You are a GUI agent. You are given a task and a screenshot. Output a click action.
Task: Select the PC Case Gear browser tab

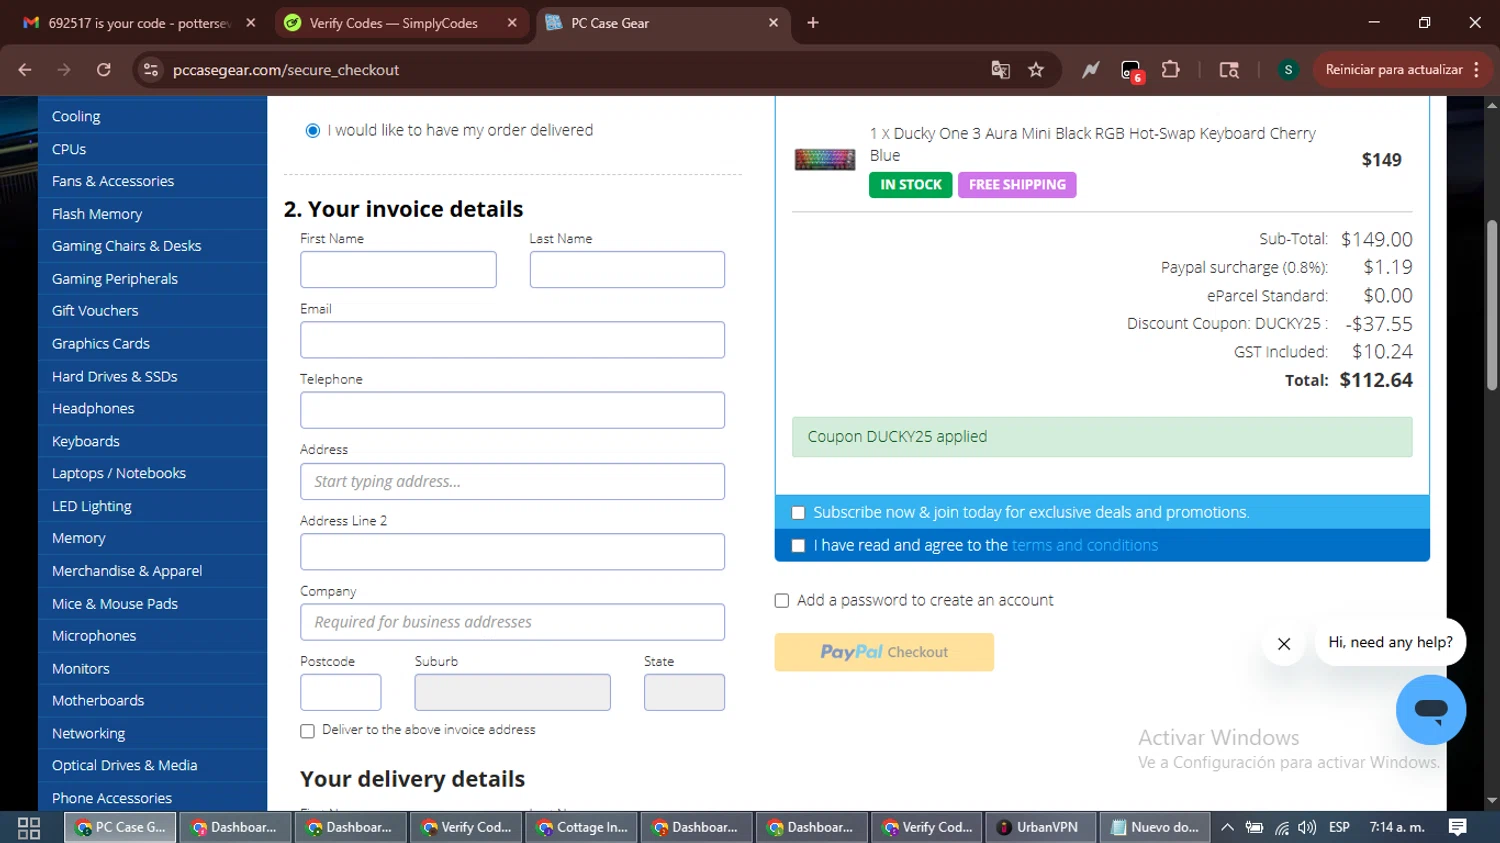(x=664, y=23)
